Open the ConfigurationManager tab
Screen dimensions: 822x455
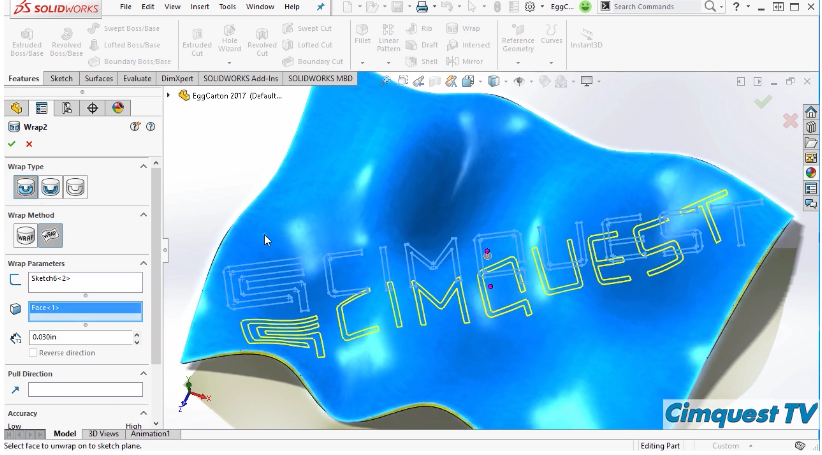[x=67, y=108]
